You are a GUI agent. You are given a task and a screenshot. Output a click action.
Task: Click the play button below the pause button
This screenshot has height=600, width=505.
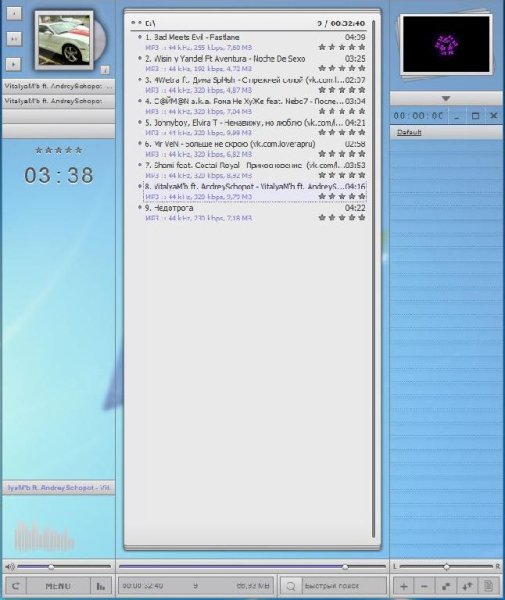click(x=14, y=64)
